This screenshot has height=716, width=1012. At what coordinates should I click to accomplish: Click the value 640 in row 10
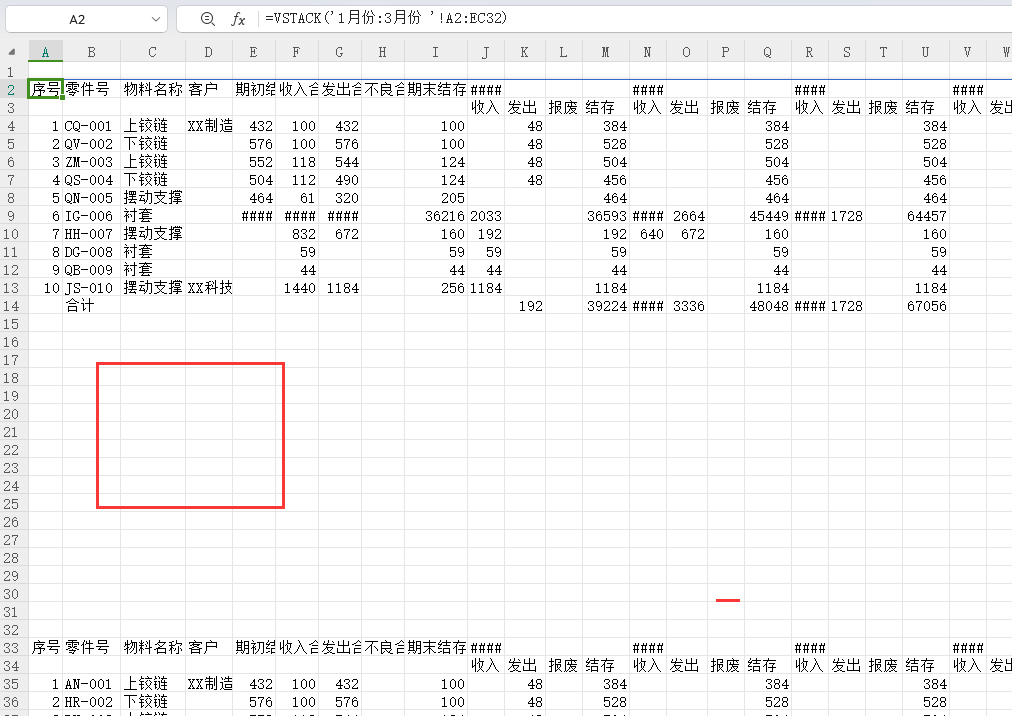648,234
